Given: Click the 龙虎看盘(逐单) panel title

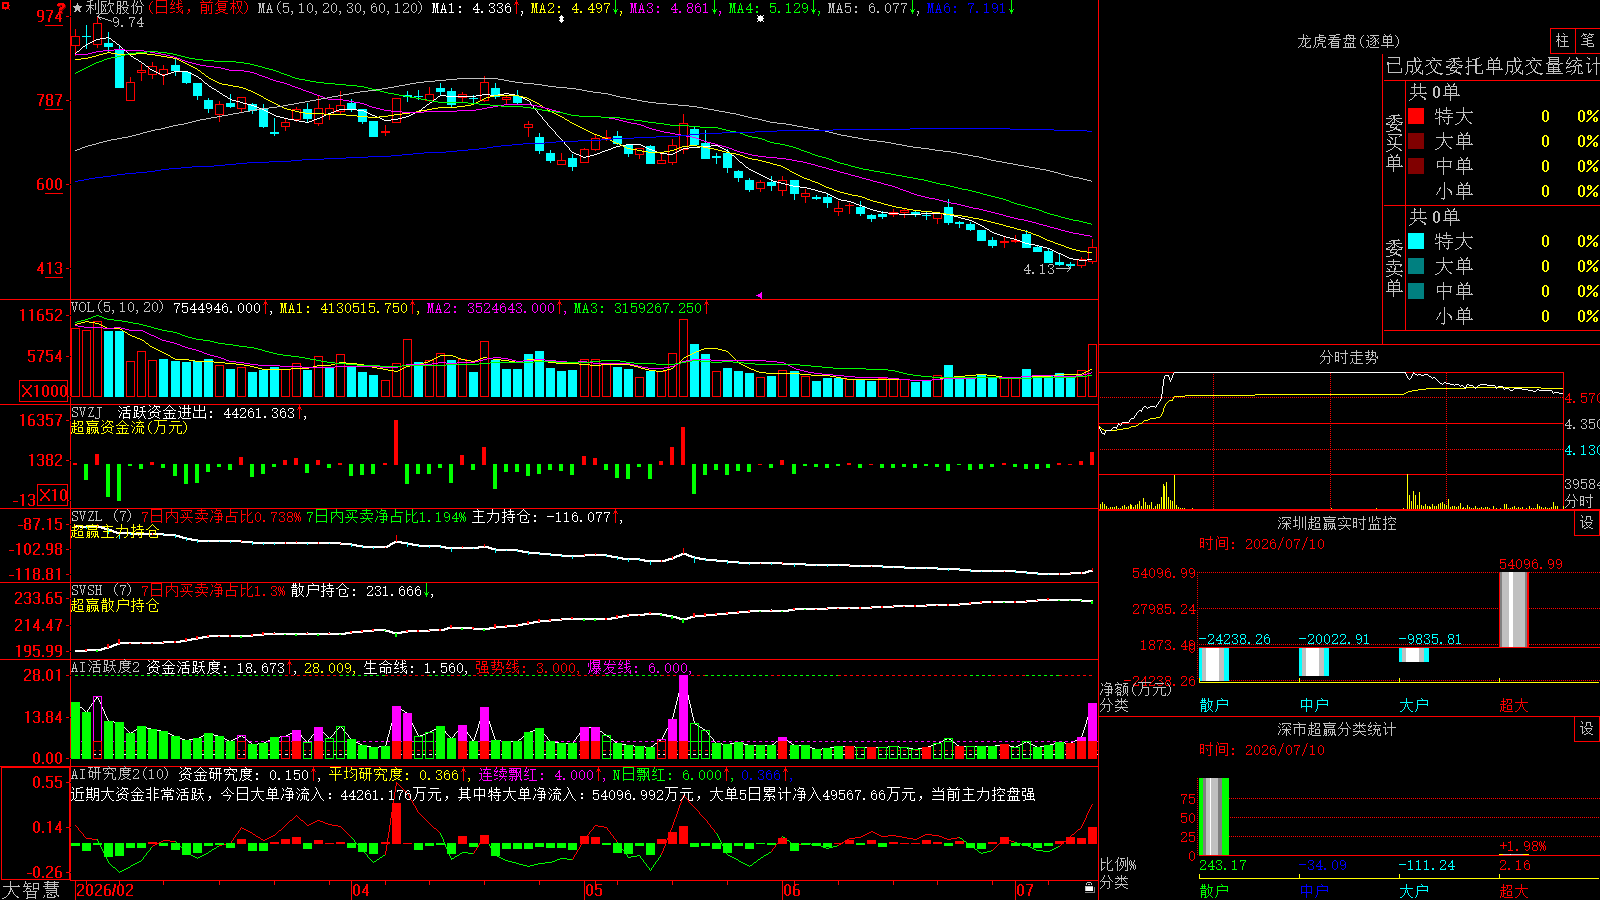Looking at the screenshot, I should click(1348, 41).
